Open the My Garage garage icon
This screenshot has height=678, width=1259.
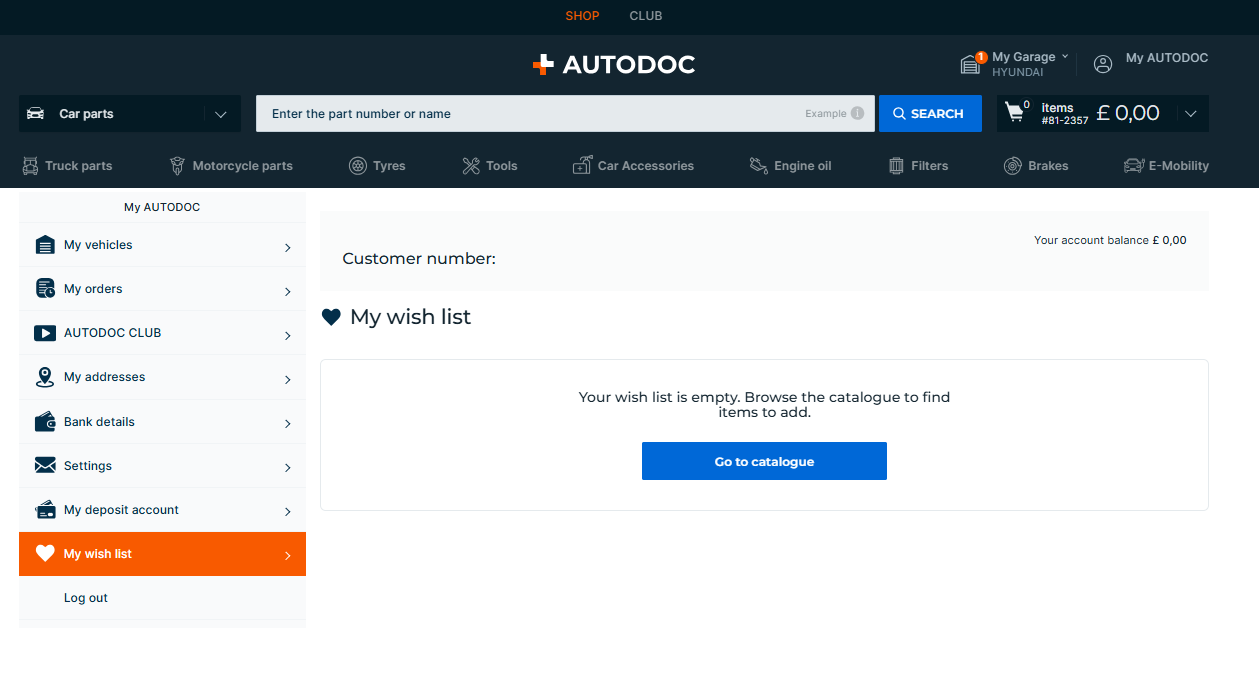[x=970, y=65]
